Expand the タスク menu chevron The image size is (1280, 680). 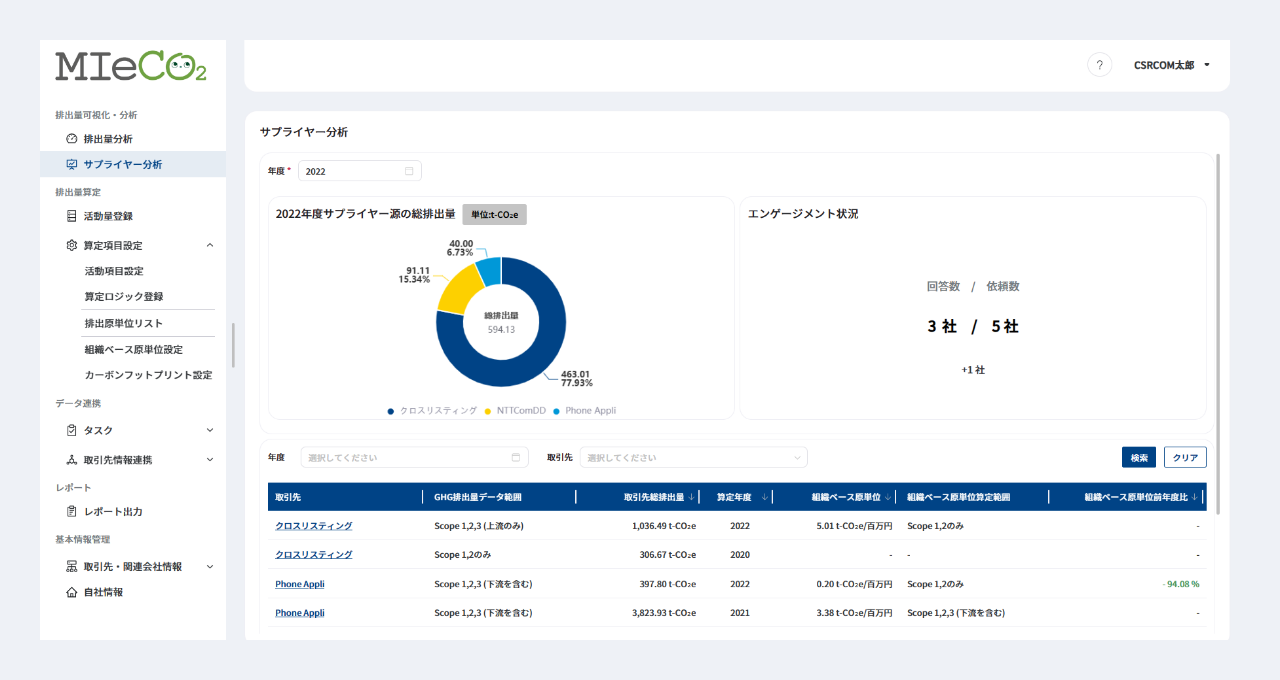[210, 430]
